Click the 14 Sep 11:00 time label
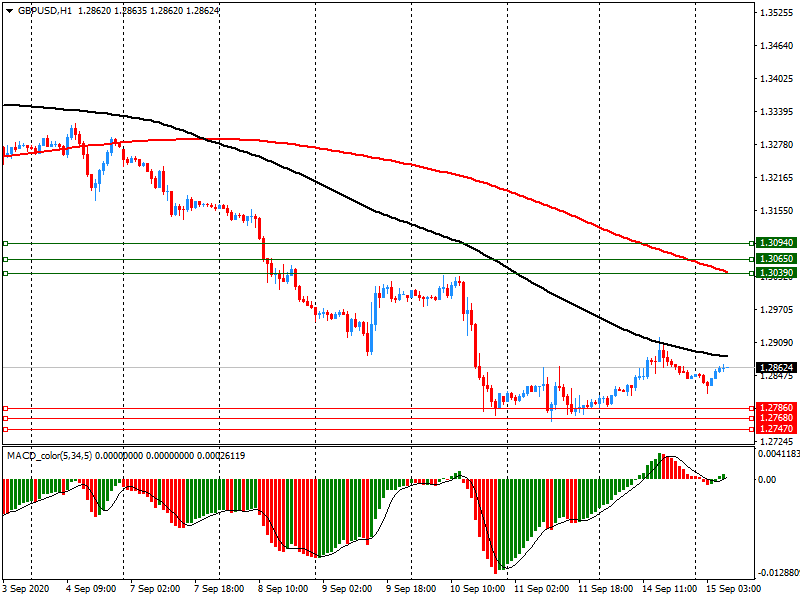This screenshot has width=800, height=600. pyautogui.click(x=669, y=589)
